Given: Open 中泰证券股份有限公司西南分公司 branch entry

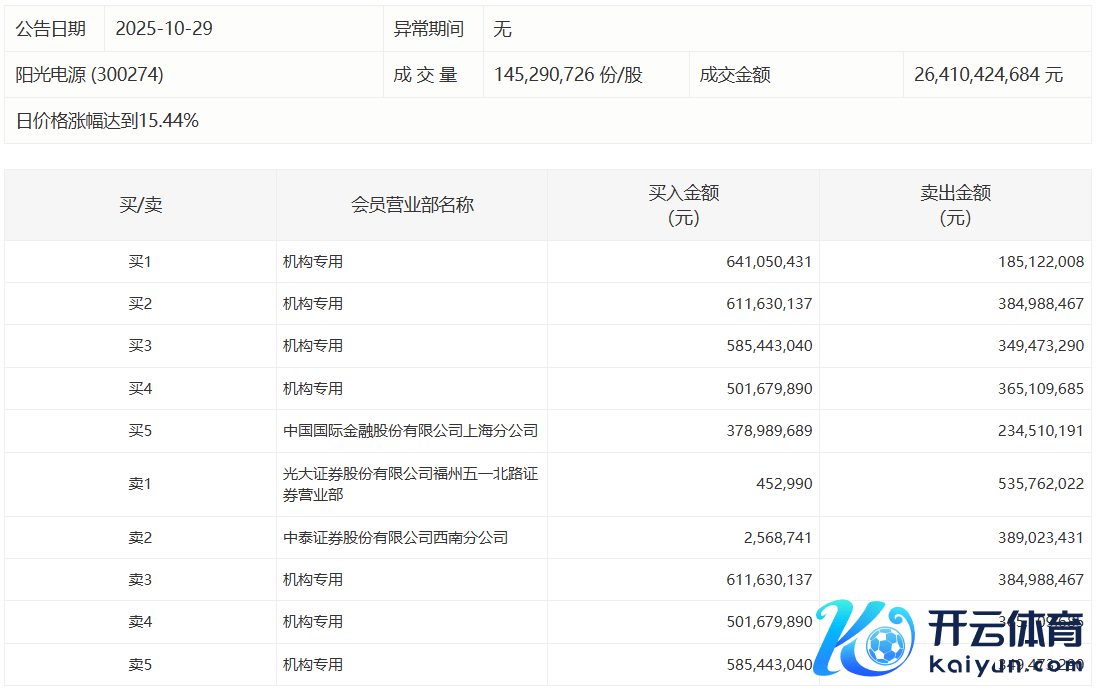Looking at the screenshot, I should pyautogui.click(x=395, y=538).
